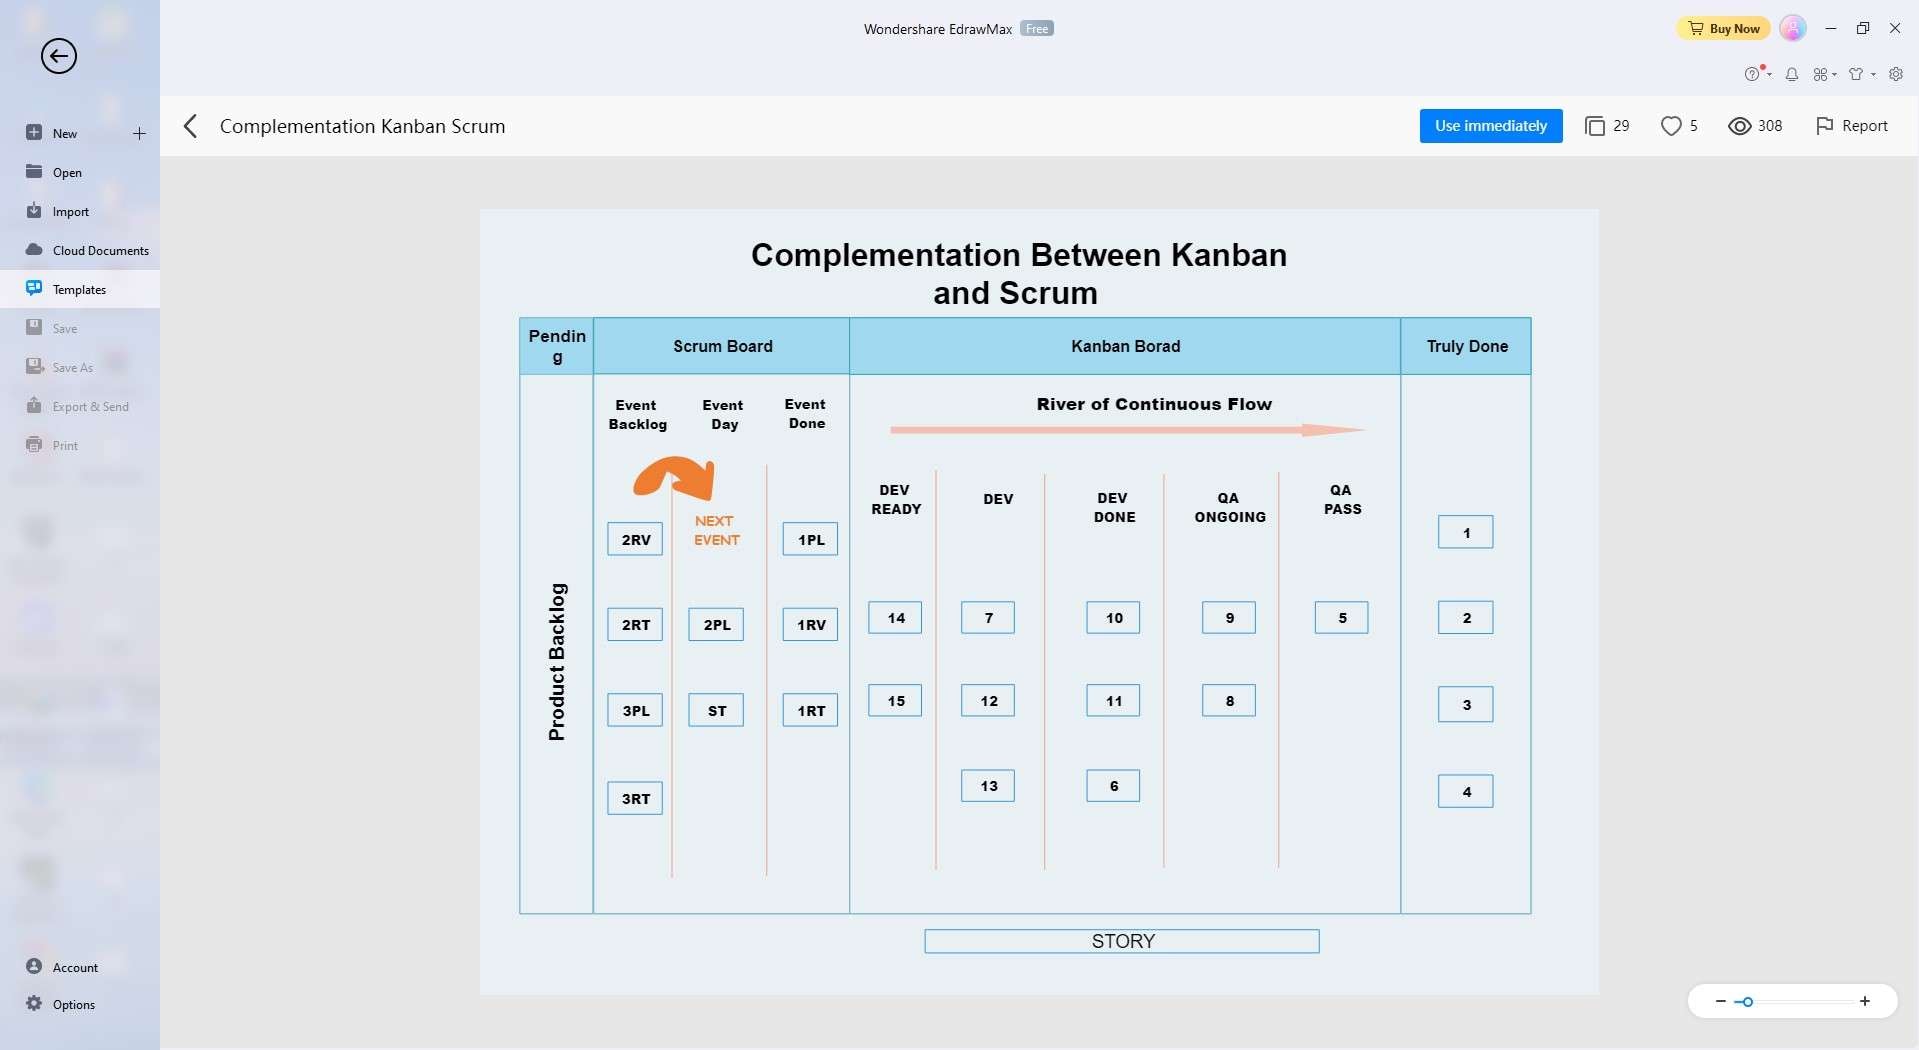Click the eye views icon

[x=1739, y=126]
